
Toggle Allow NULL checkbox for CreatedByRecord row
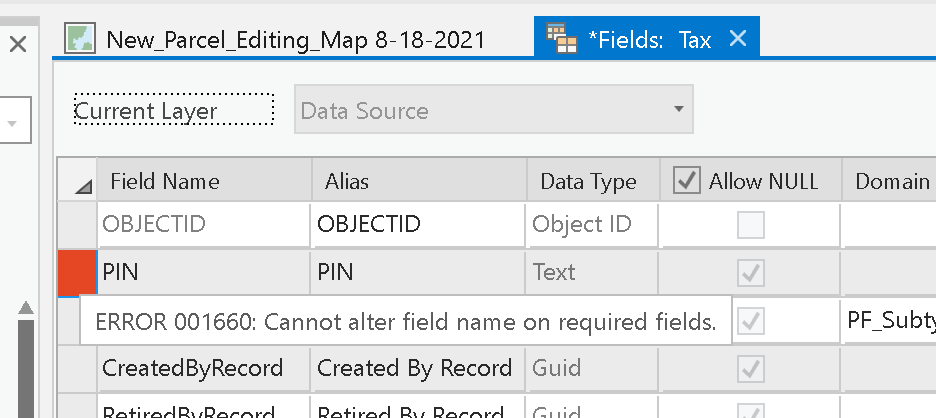[750, 369]
